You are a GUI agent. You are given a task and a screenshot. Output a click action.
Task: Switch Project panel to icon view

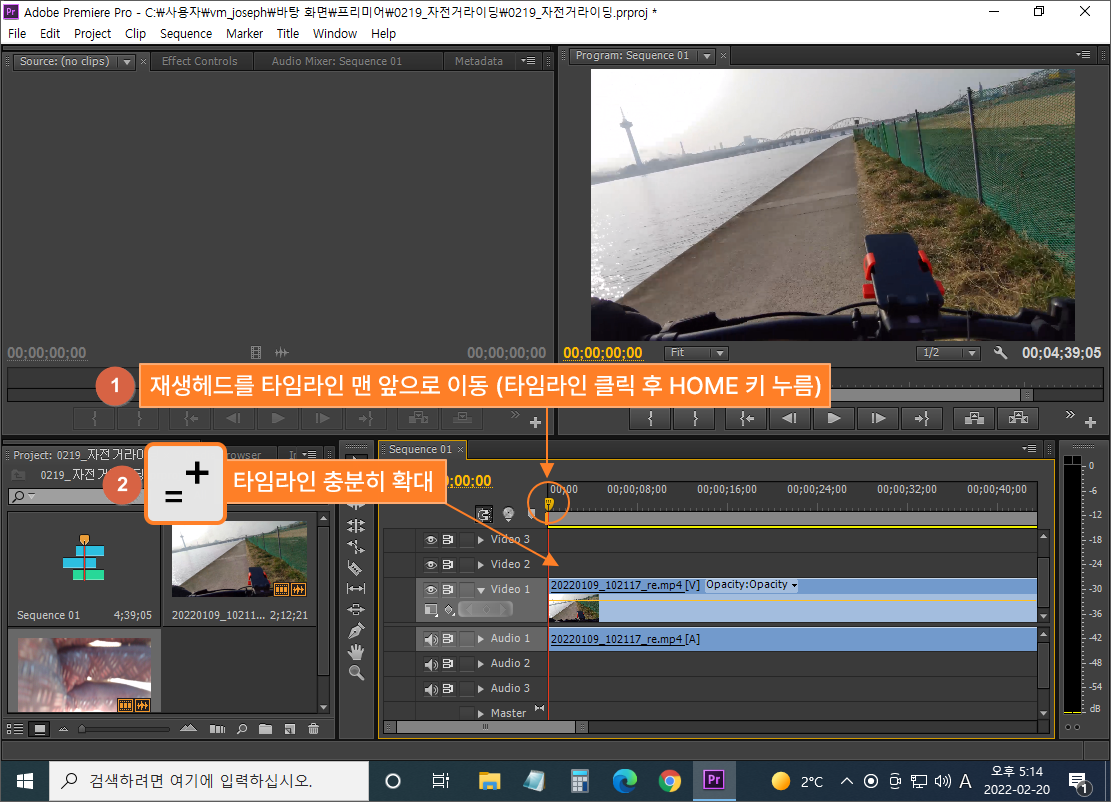click(x=40, y=728)
